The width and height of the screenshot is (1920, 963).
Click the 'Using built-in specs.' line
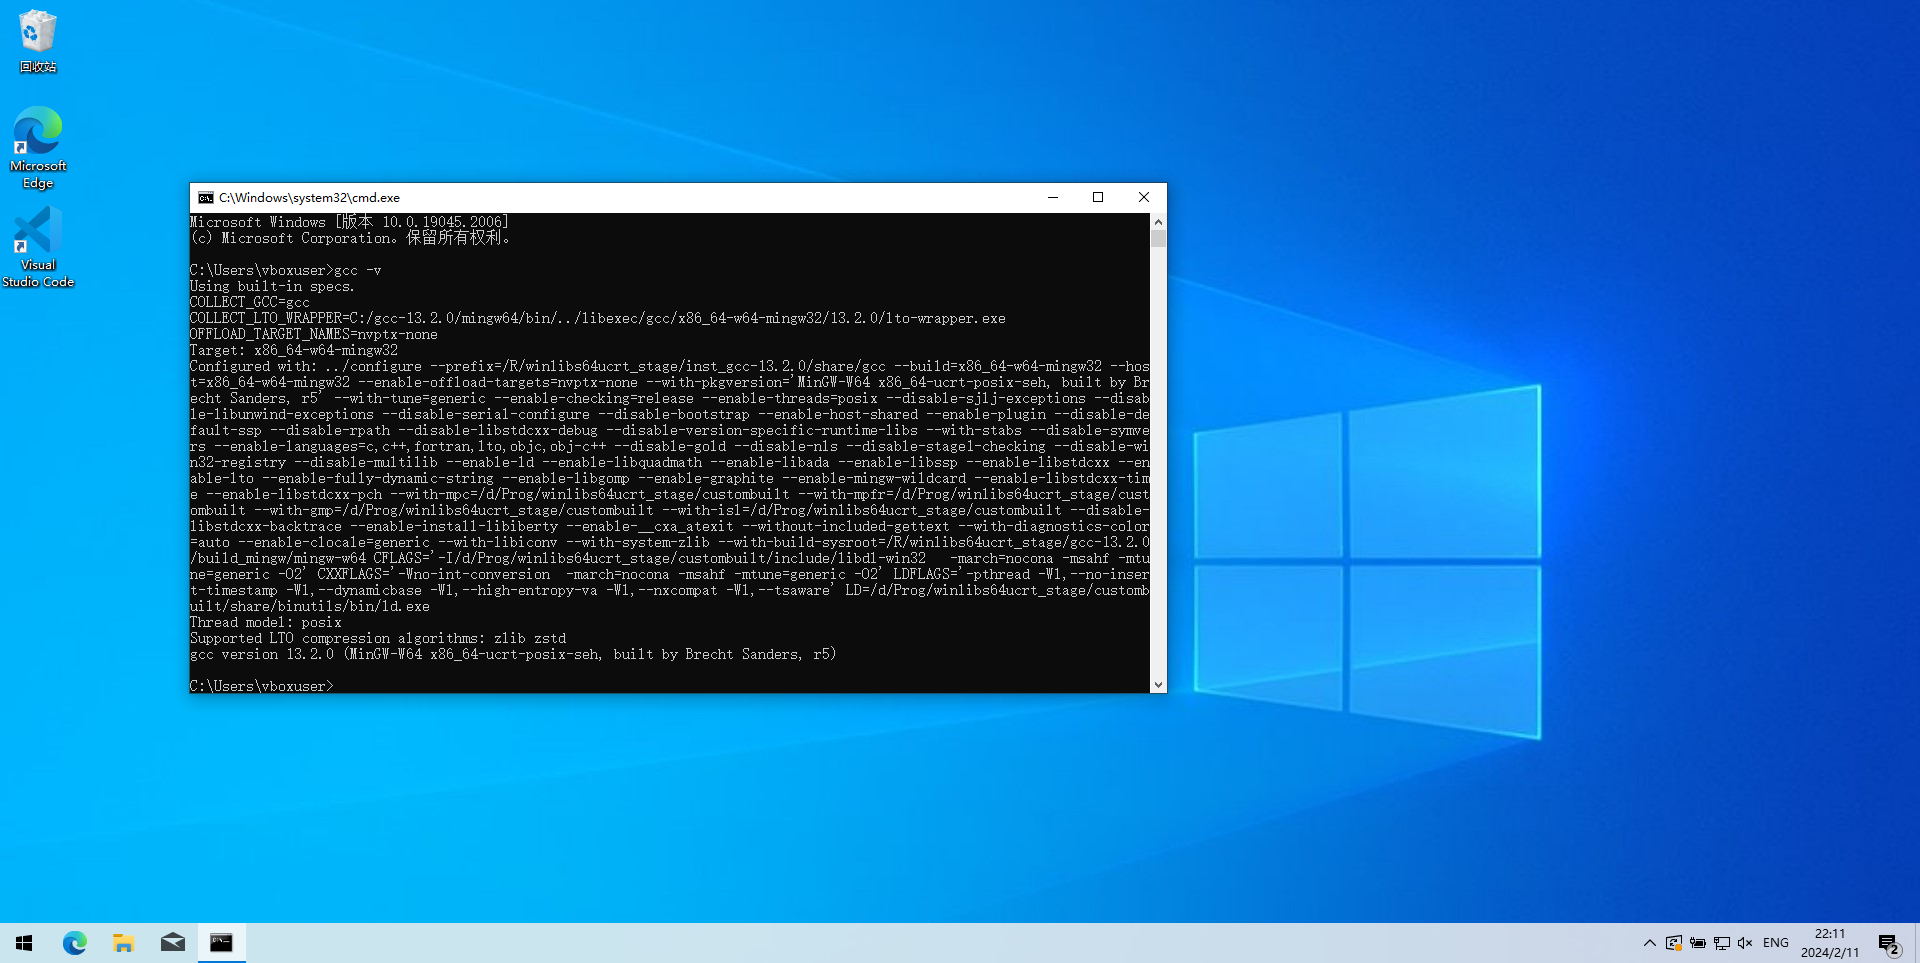(x=272, y=287)
